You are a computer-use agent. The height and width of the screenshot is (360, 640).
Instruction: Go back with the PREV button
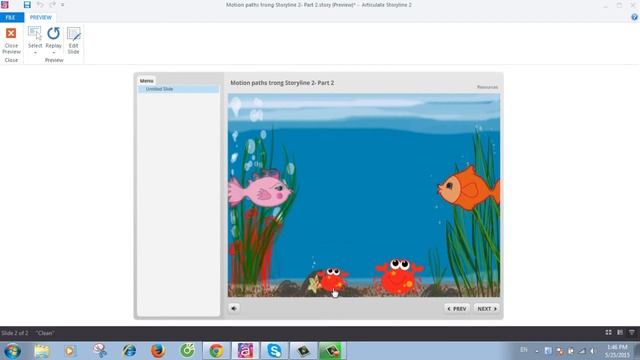click(457, 309)
